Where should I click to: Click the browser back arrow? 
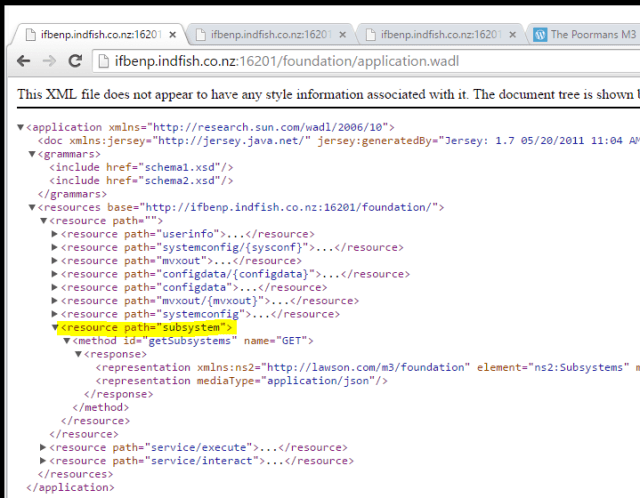tap(22, 61)
